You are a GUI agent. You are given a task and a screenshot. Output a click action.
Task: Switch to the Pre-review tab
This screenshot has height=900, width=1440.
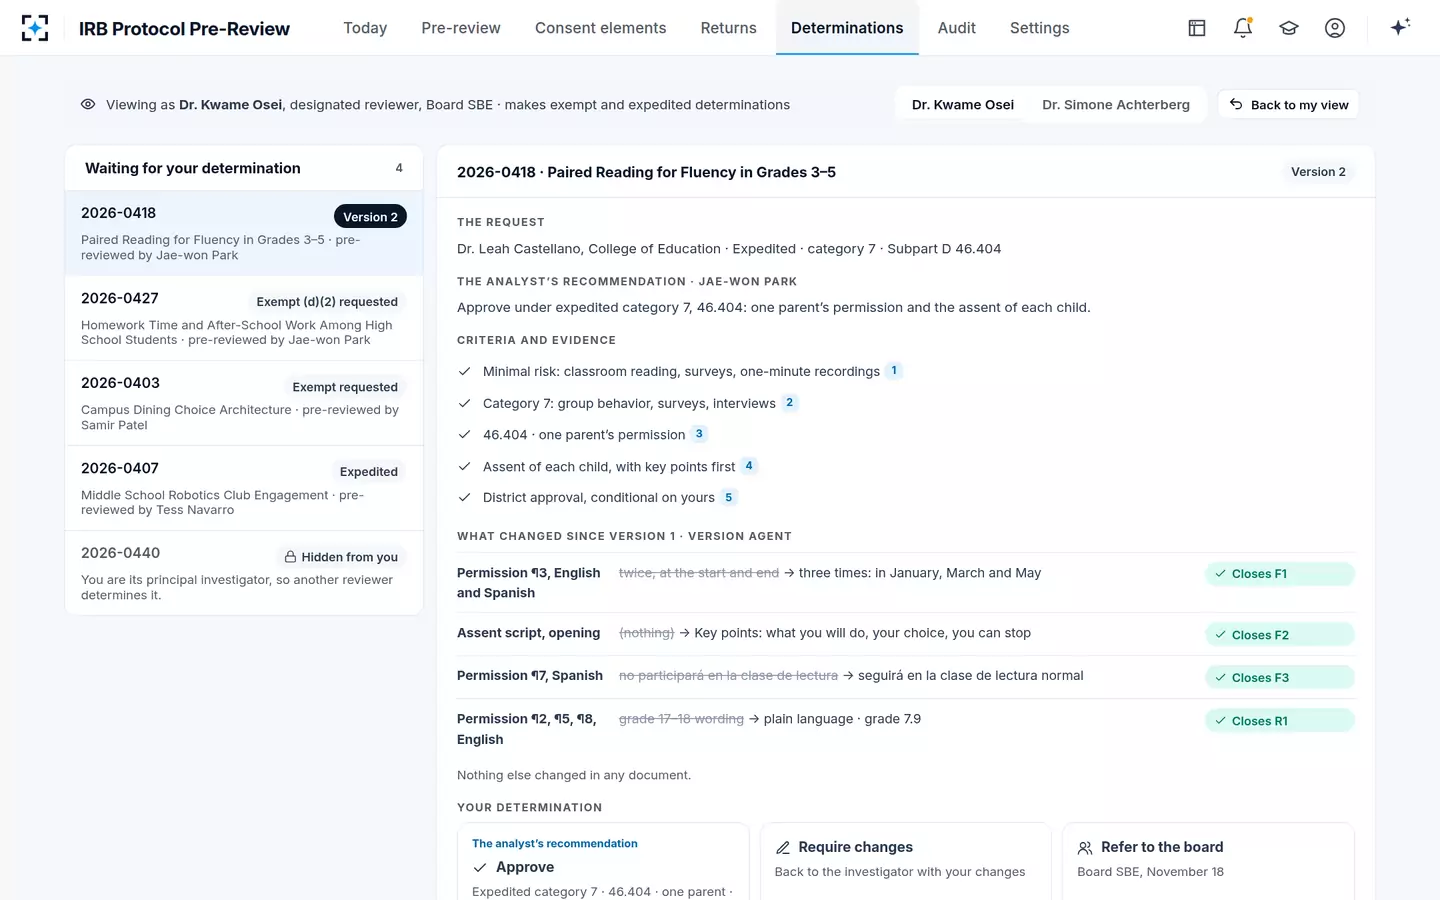(x=461, y=28)
